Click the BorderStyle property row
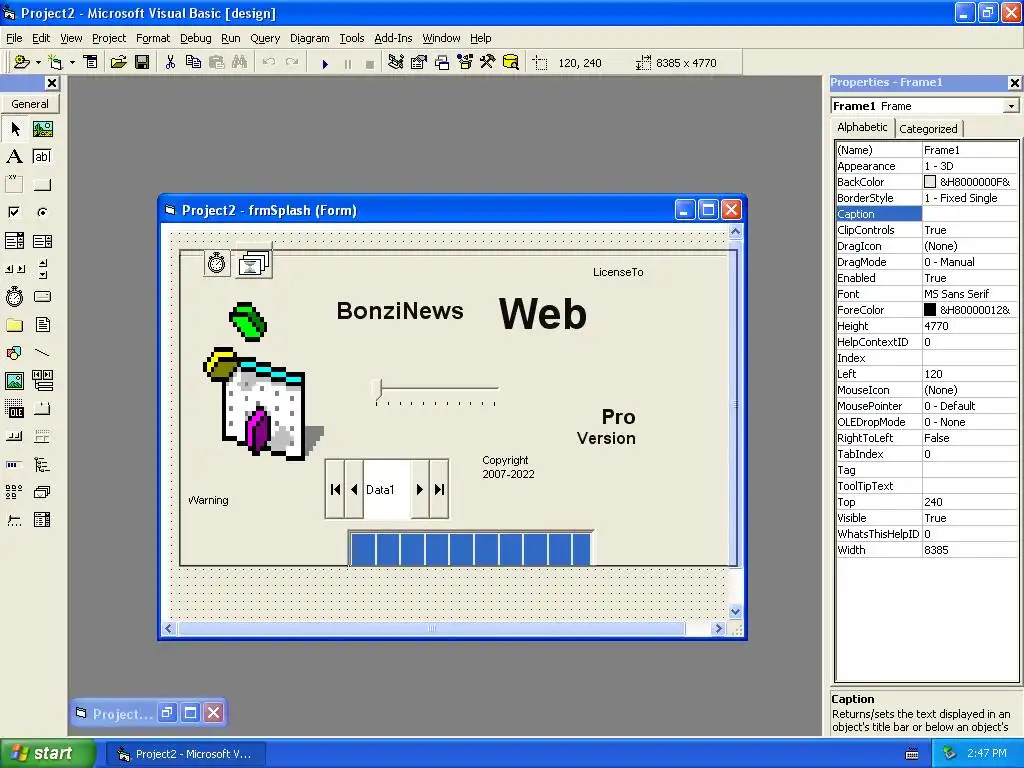The width and height of the screenshot is (1024, 768). [x=926, y=198]
